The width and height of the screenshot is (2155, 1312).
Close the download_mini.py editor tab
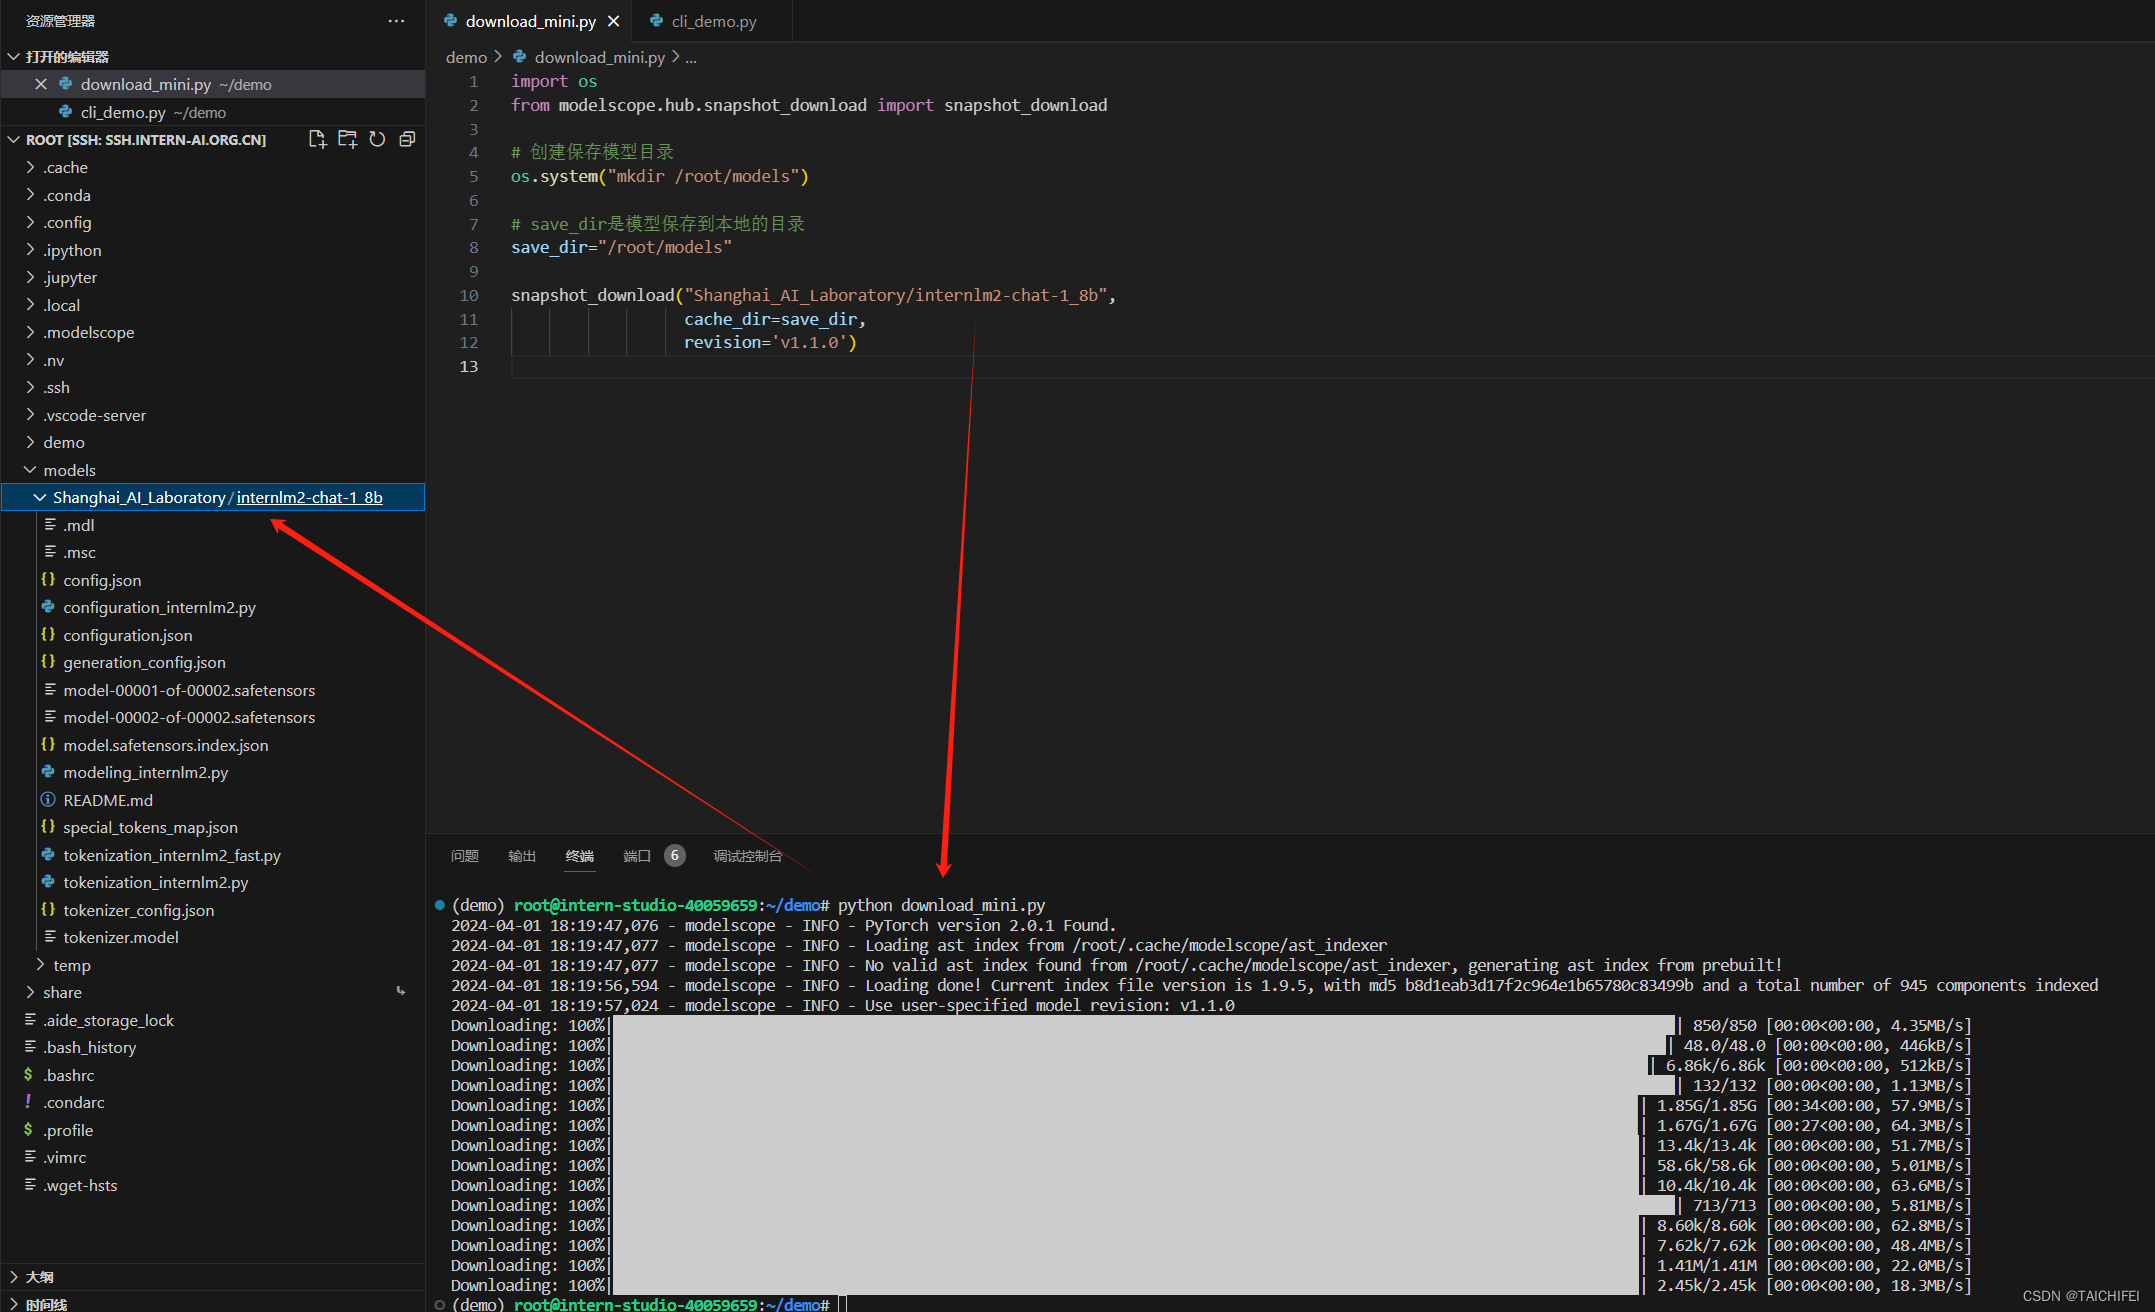(614, 21)
